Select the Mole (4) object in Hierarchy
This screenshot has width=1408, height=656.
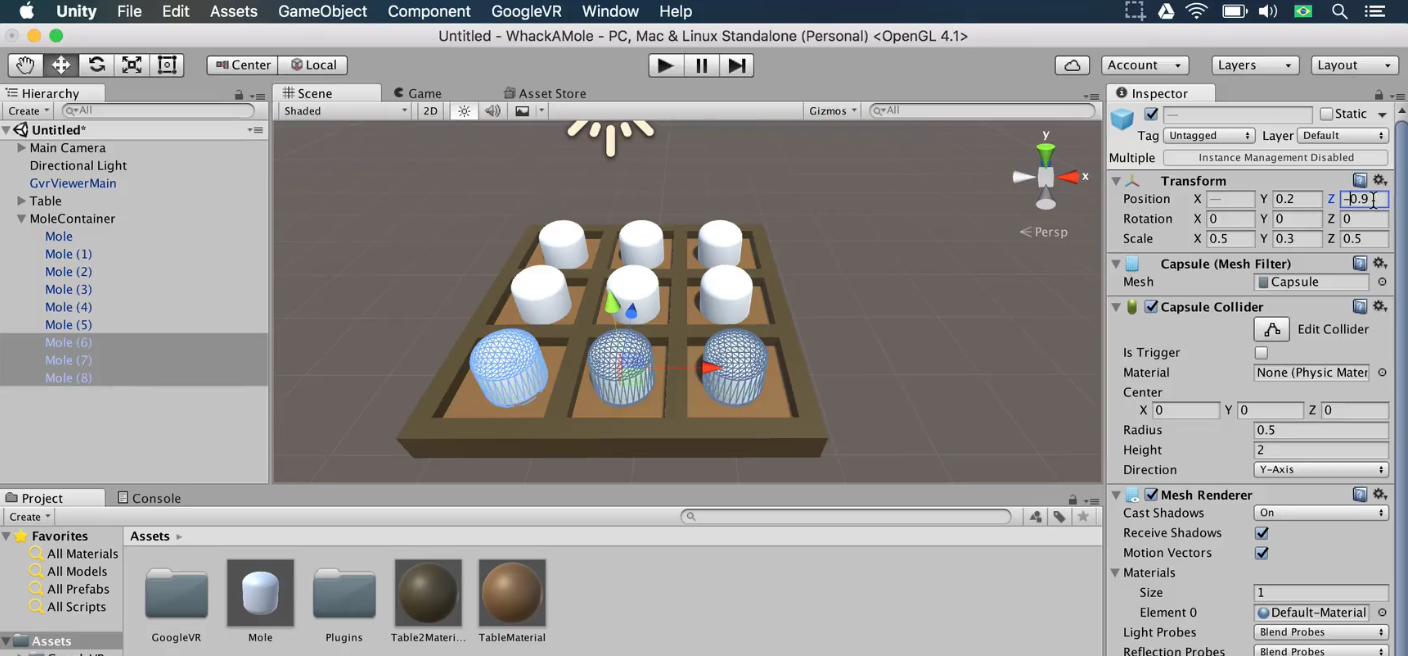click(67, 307)
